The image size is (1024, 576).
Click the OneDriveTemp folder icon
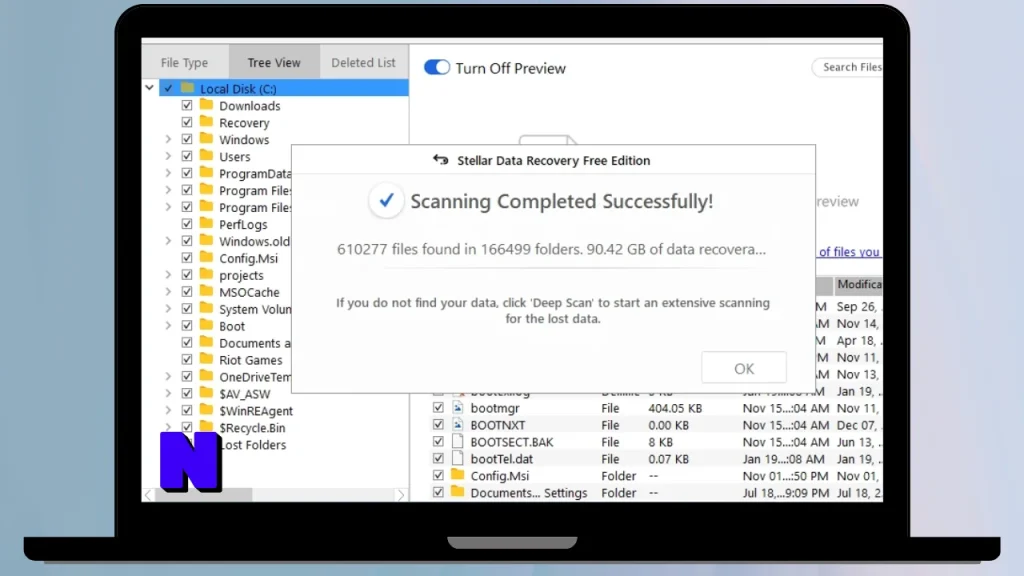[x=206, y=376]
